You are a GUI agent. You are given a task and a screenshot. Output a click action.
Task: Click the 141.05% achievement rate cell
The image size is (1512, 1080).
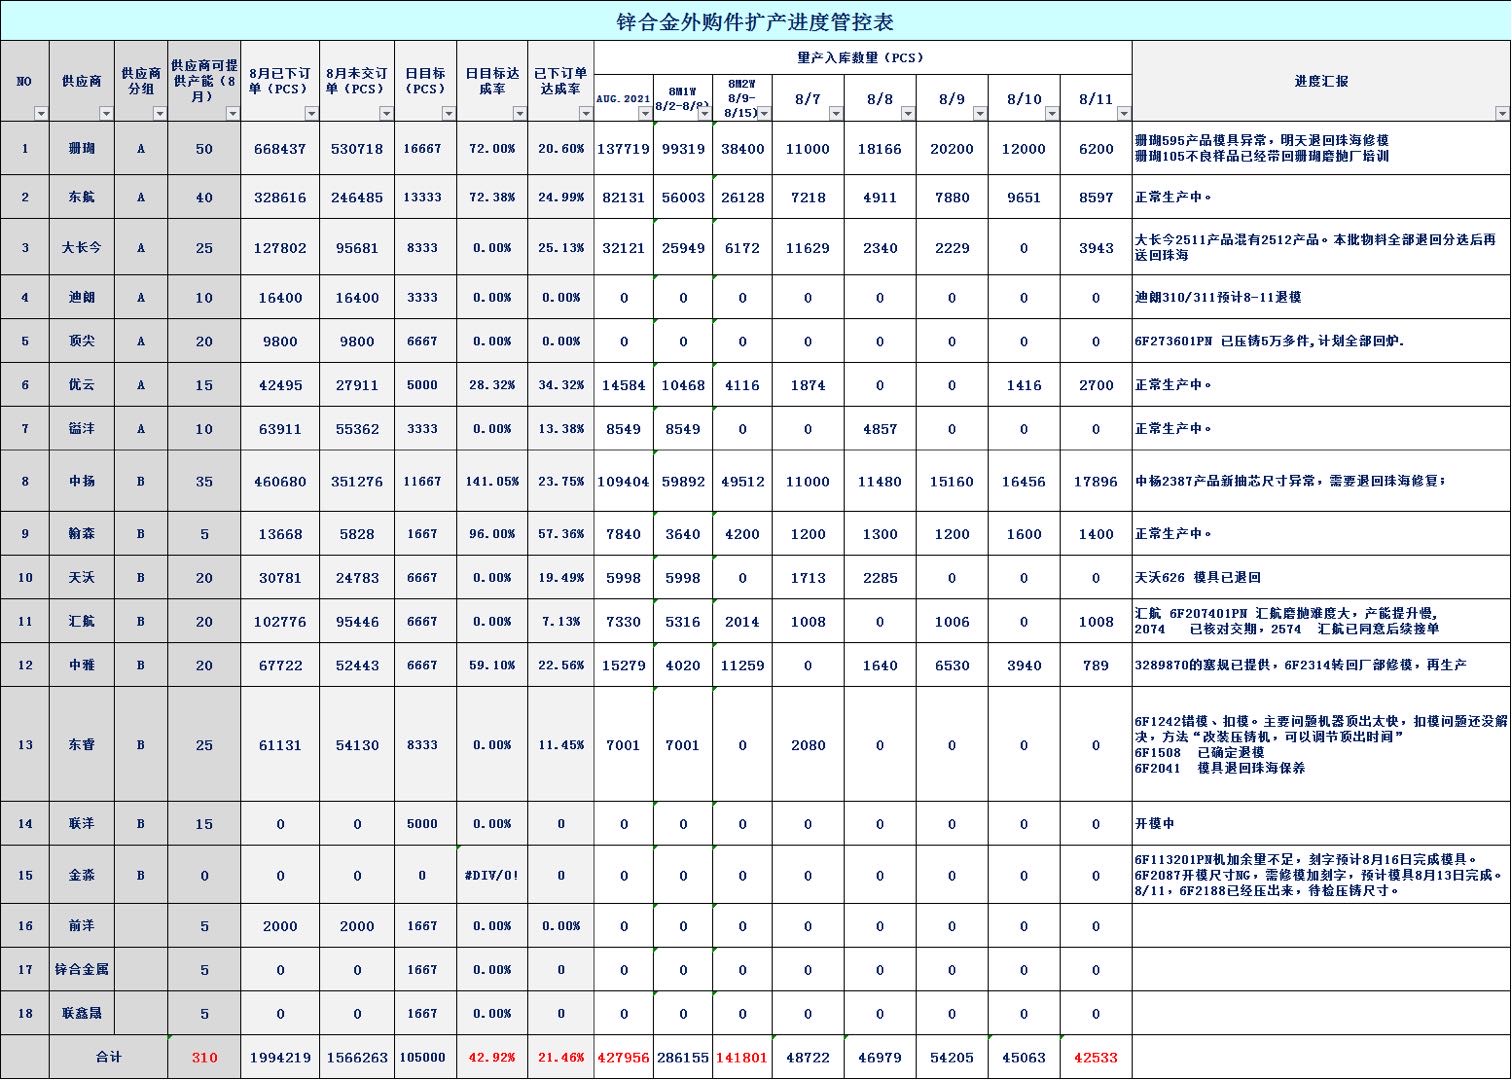point(492,482)
